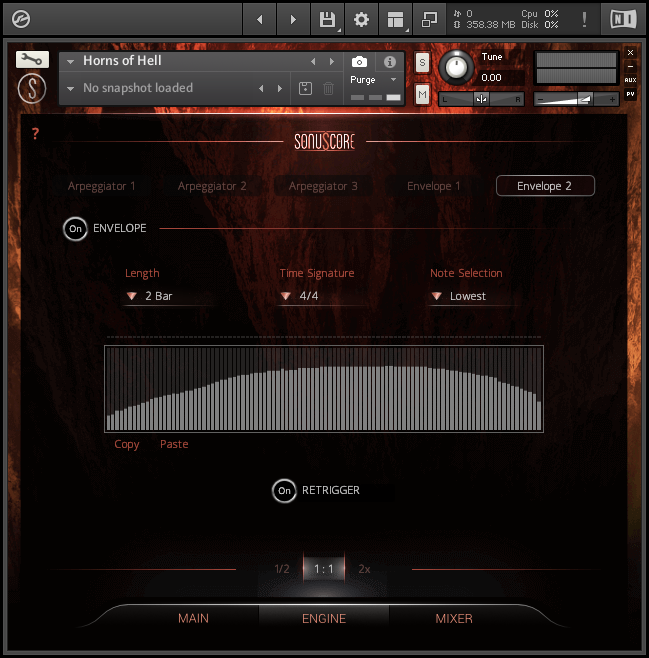Go to the MIXER page tab
This screenshot has width=649, height=658.
(454, 618)
